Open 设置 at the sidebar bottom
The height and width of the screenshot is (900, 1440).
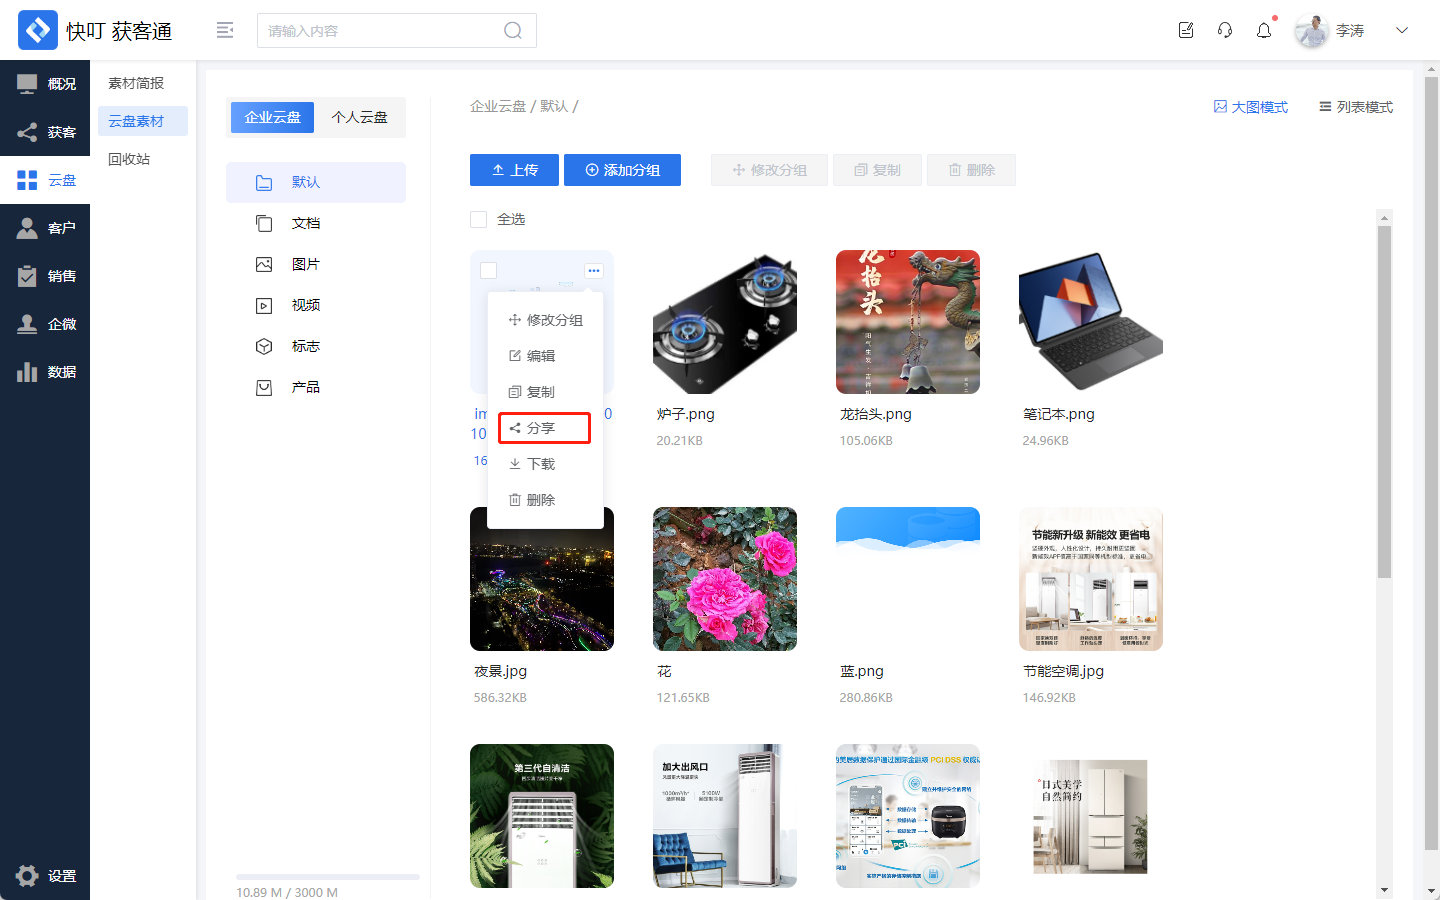45,876
